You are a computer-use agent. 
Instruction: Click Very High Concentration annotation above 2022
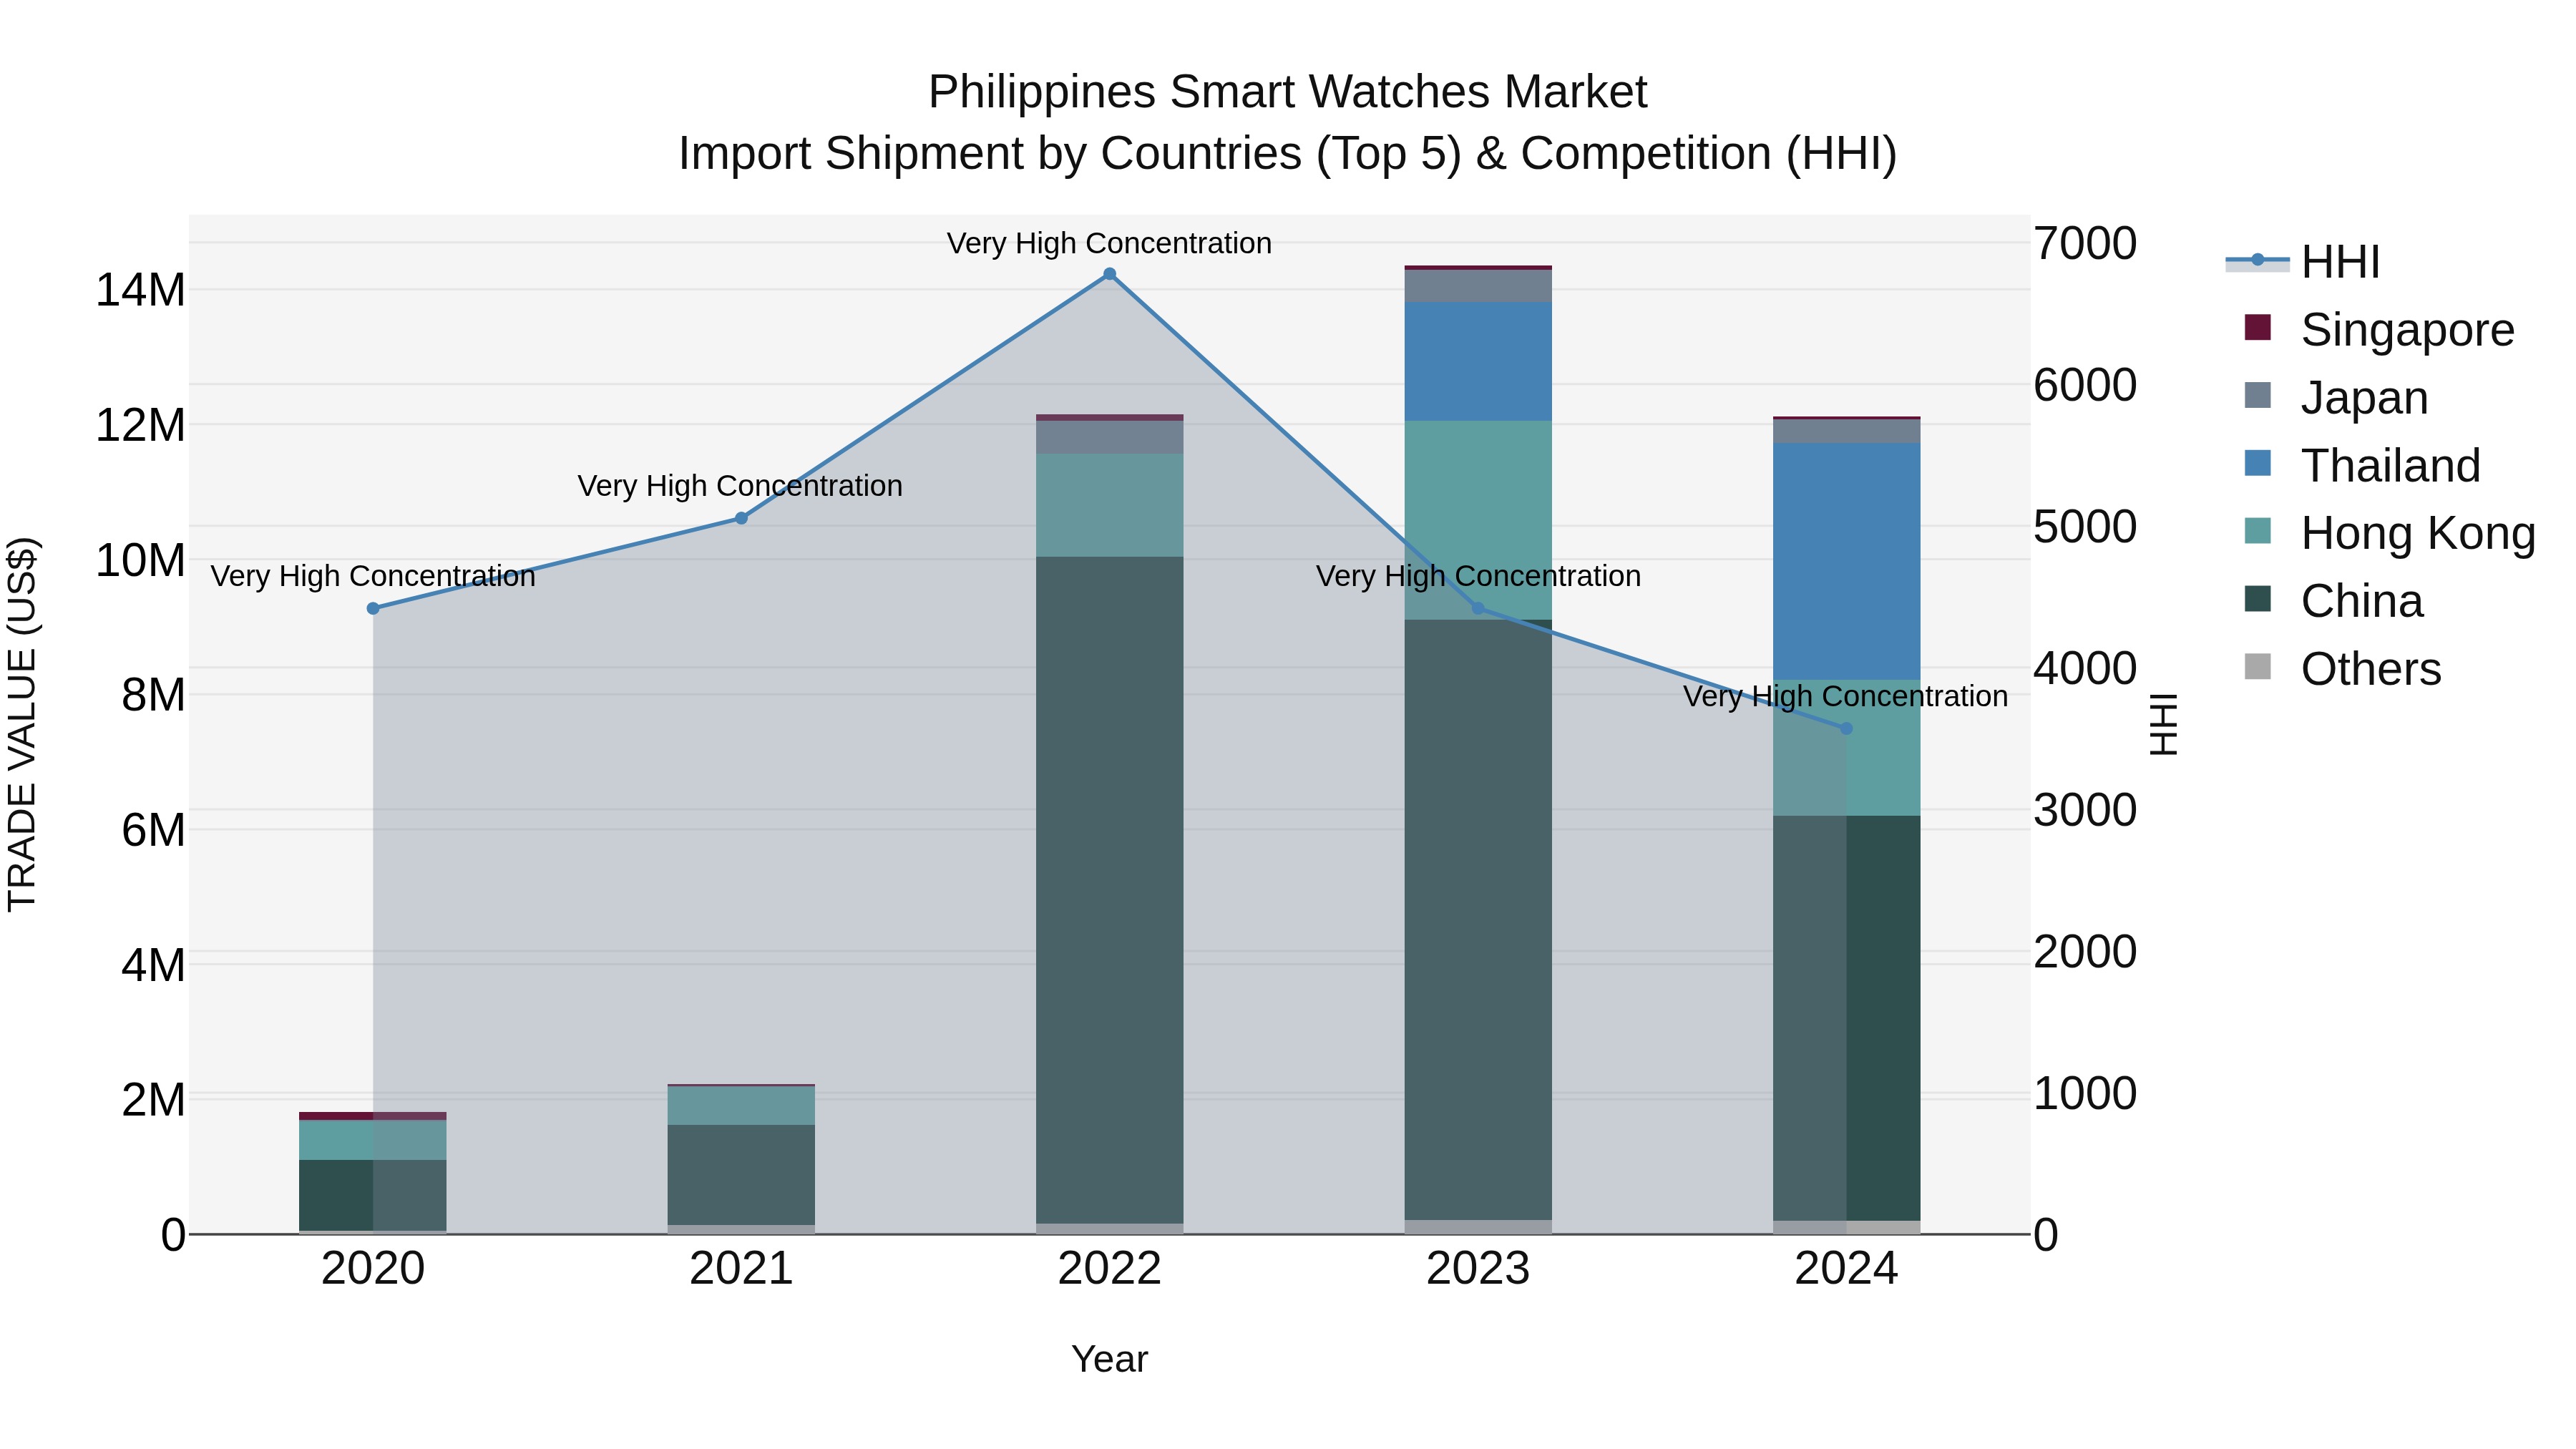click(x=1109, y=243)
